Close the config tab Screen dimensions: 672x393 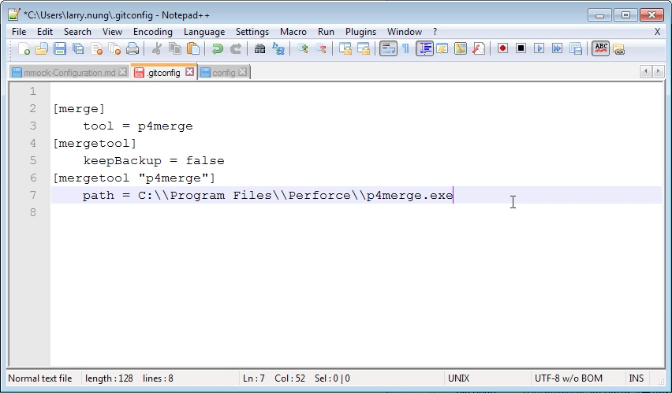pos(243,72)
